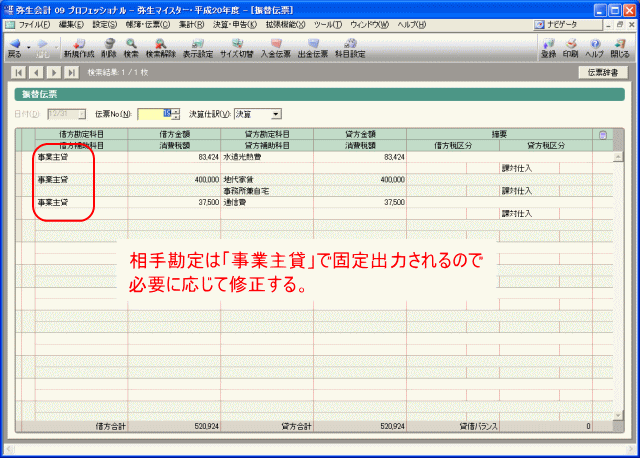The width and height of the screenshot is (640, 458).
Task: Go to previous slip arrow
Action: click(x=36, y=73)
